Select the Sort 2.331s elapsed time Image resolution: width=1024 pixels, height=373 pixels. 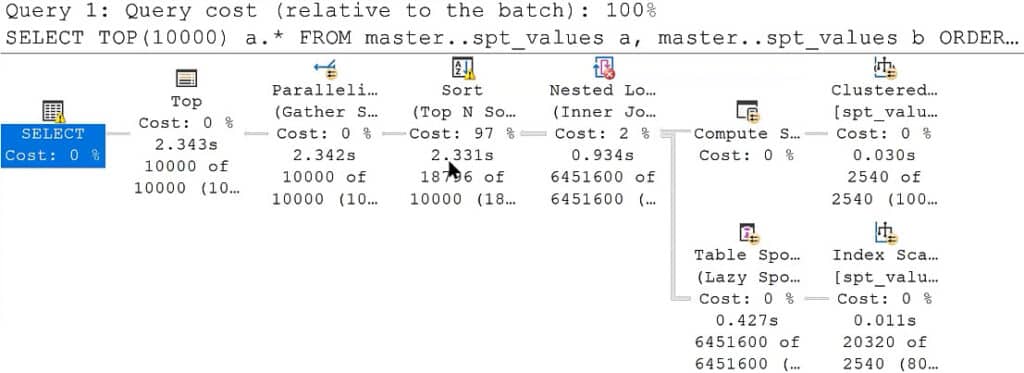click(462, 155)
